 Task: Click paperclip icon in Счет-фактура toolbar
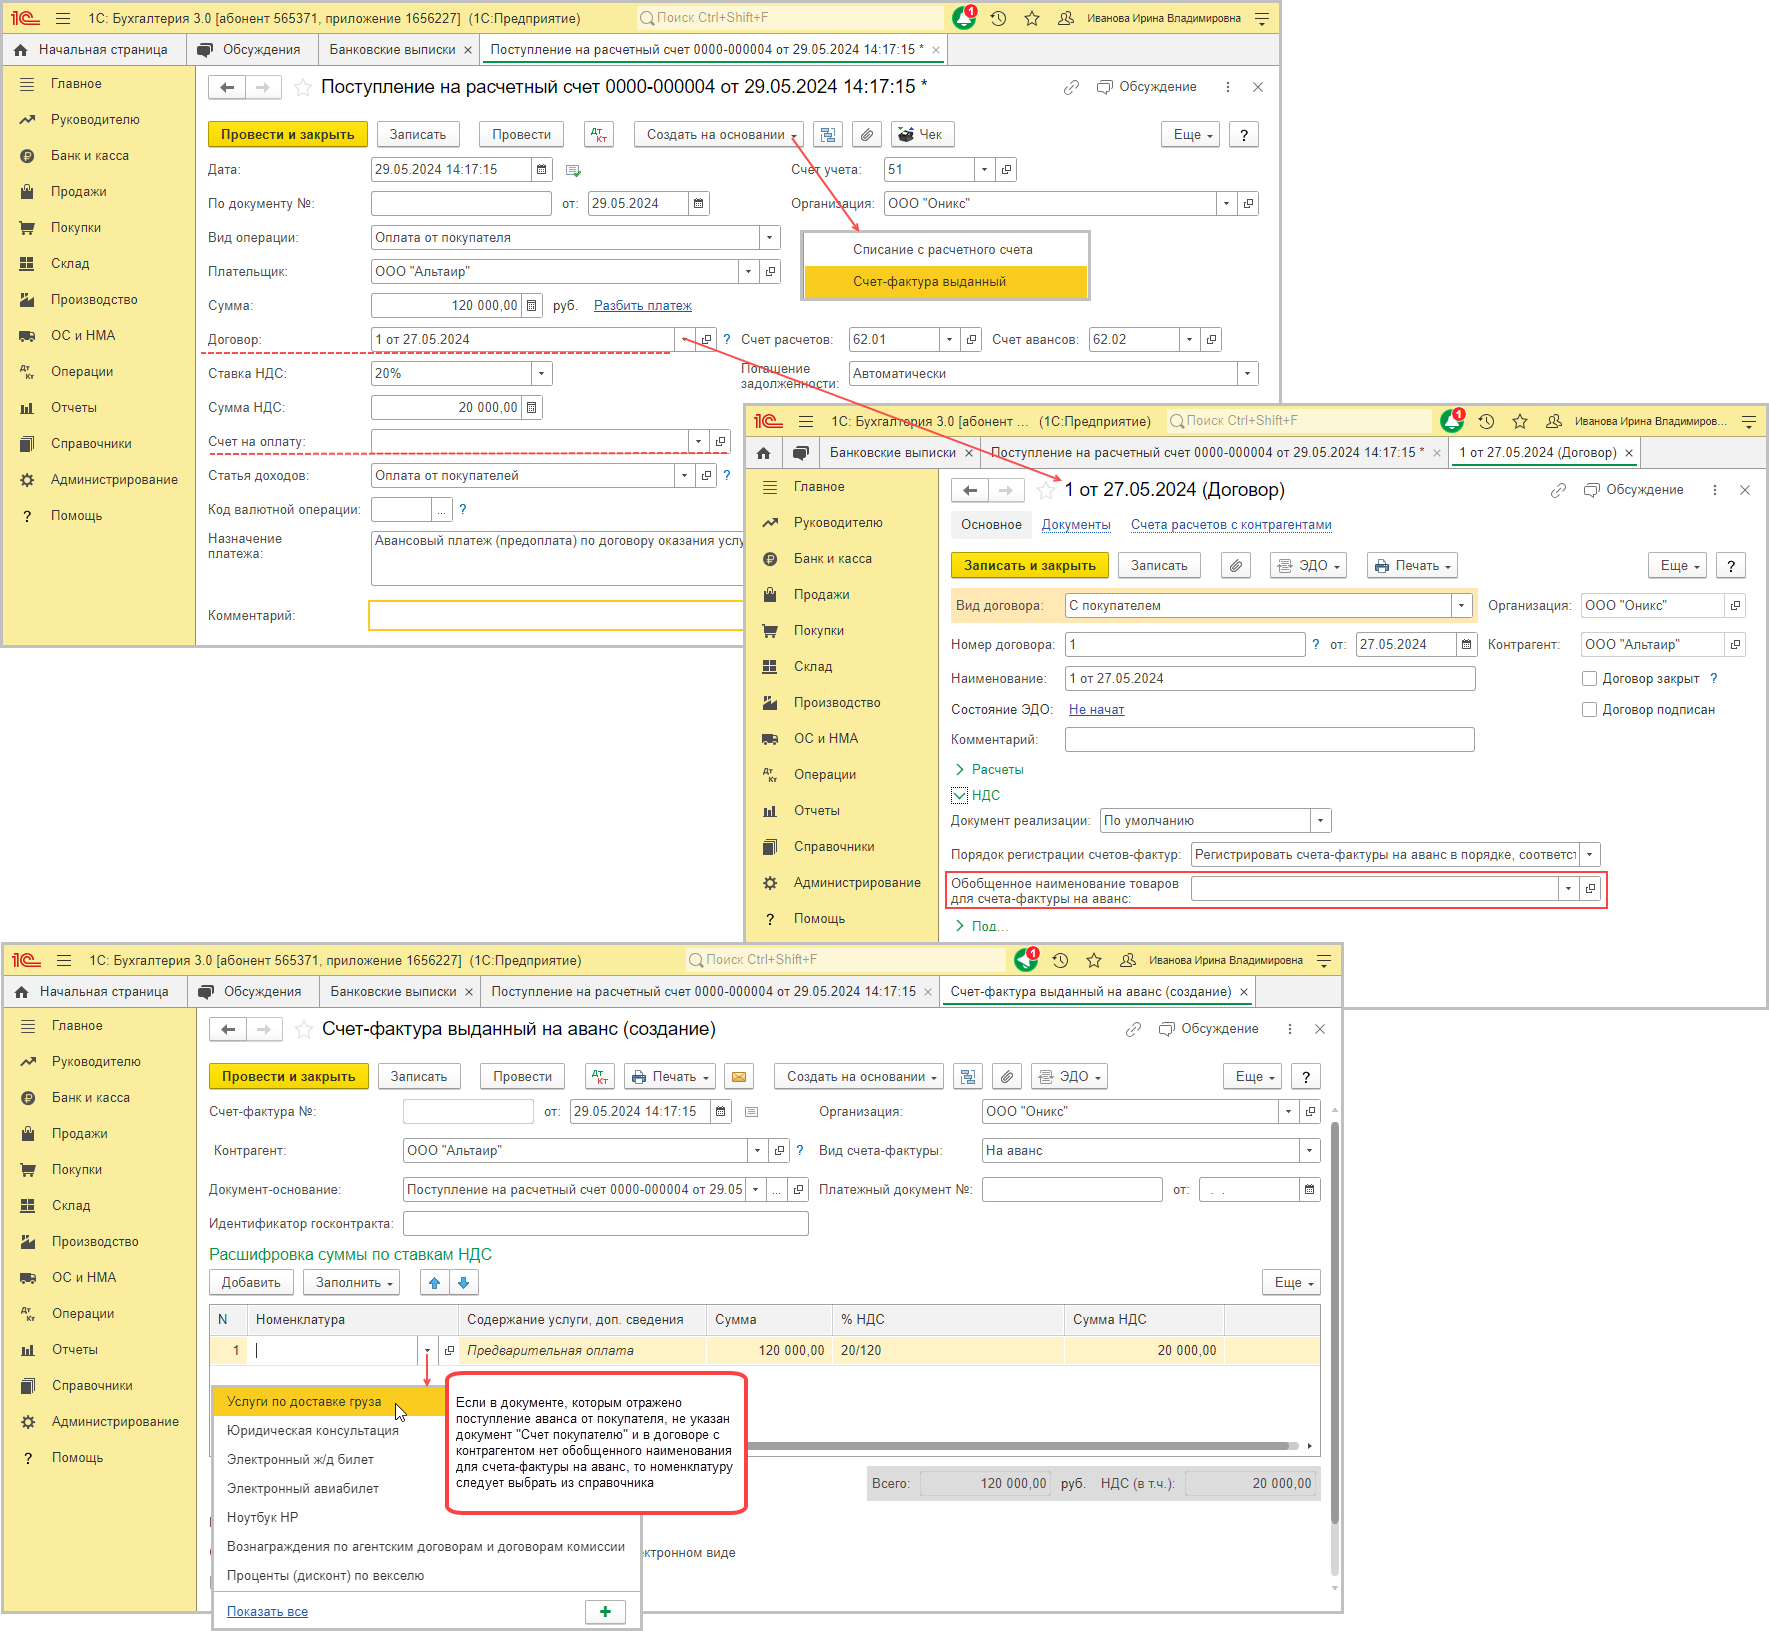tap(1007, 1077)
